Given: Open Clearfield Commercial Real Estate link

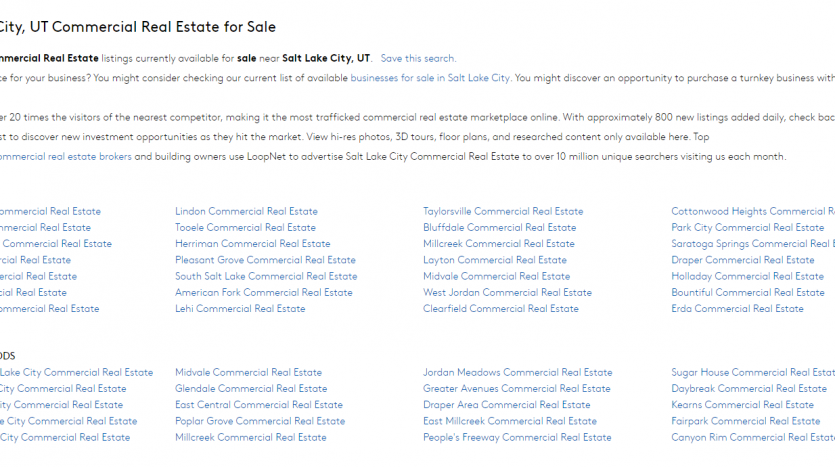Looking at the screenshot, I should coord(500,309).
